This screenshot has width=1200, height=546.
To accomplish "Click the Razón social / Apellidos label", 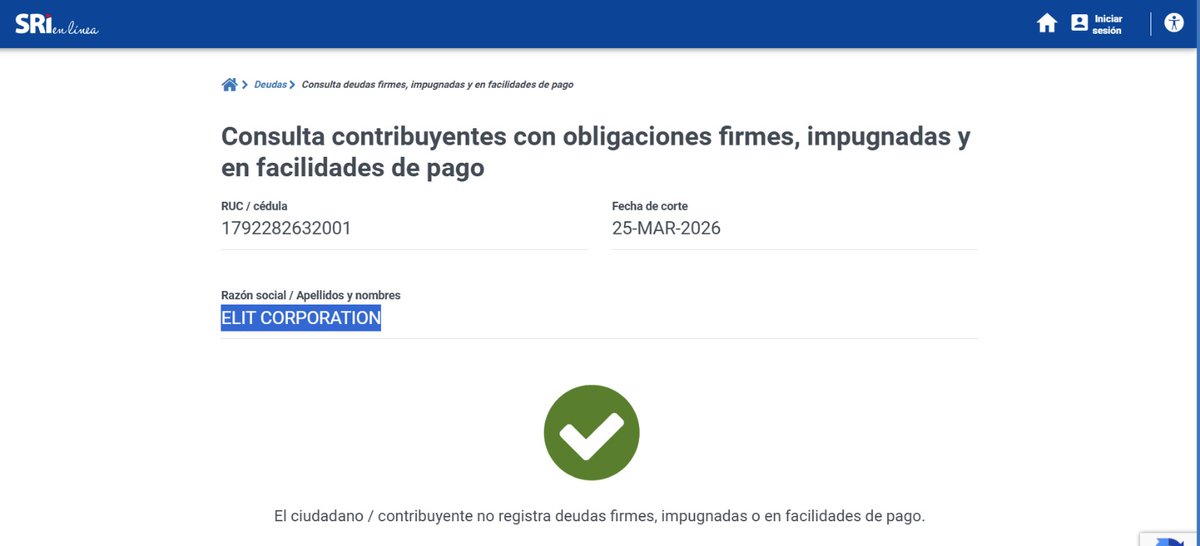I will pyautogui.click(x=311, y=296).
